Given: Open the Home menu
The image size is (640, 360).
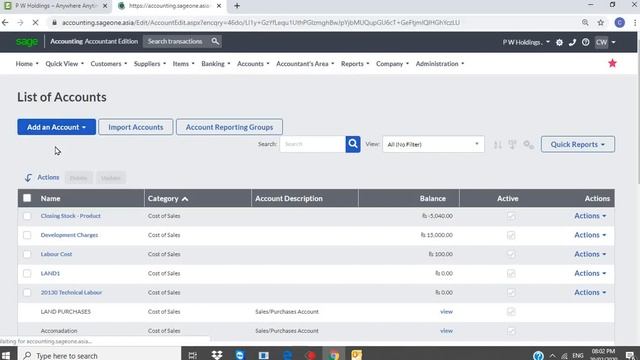Looking at the screenshot, I should (x=27, y=64).
